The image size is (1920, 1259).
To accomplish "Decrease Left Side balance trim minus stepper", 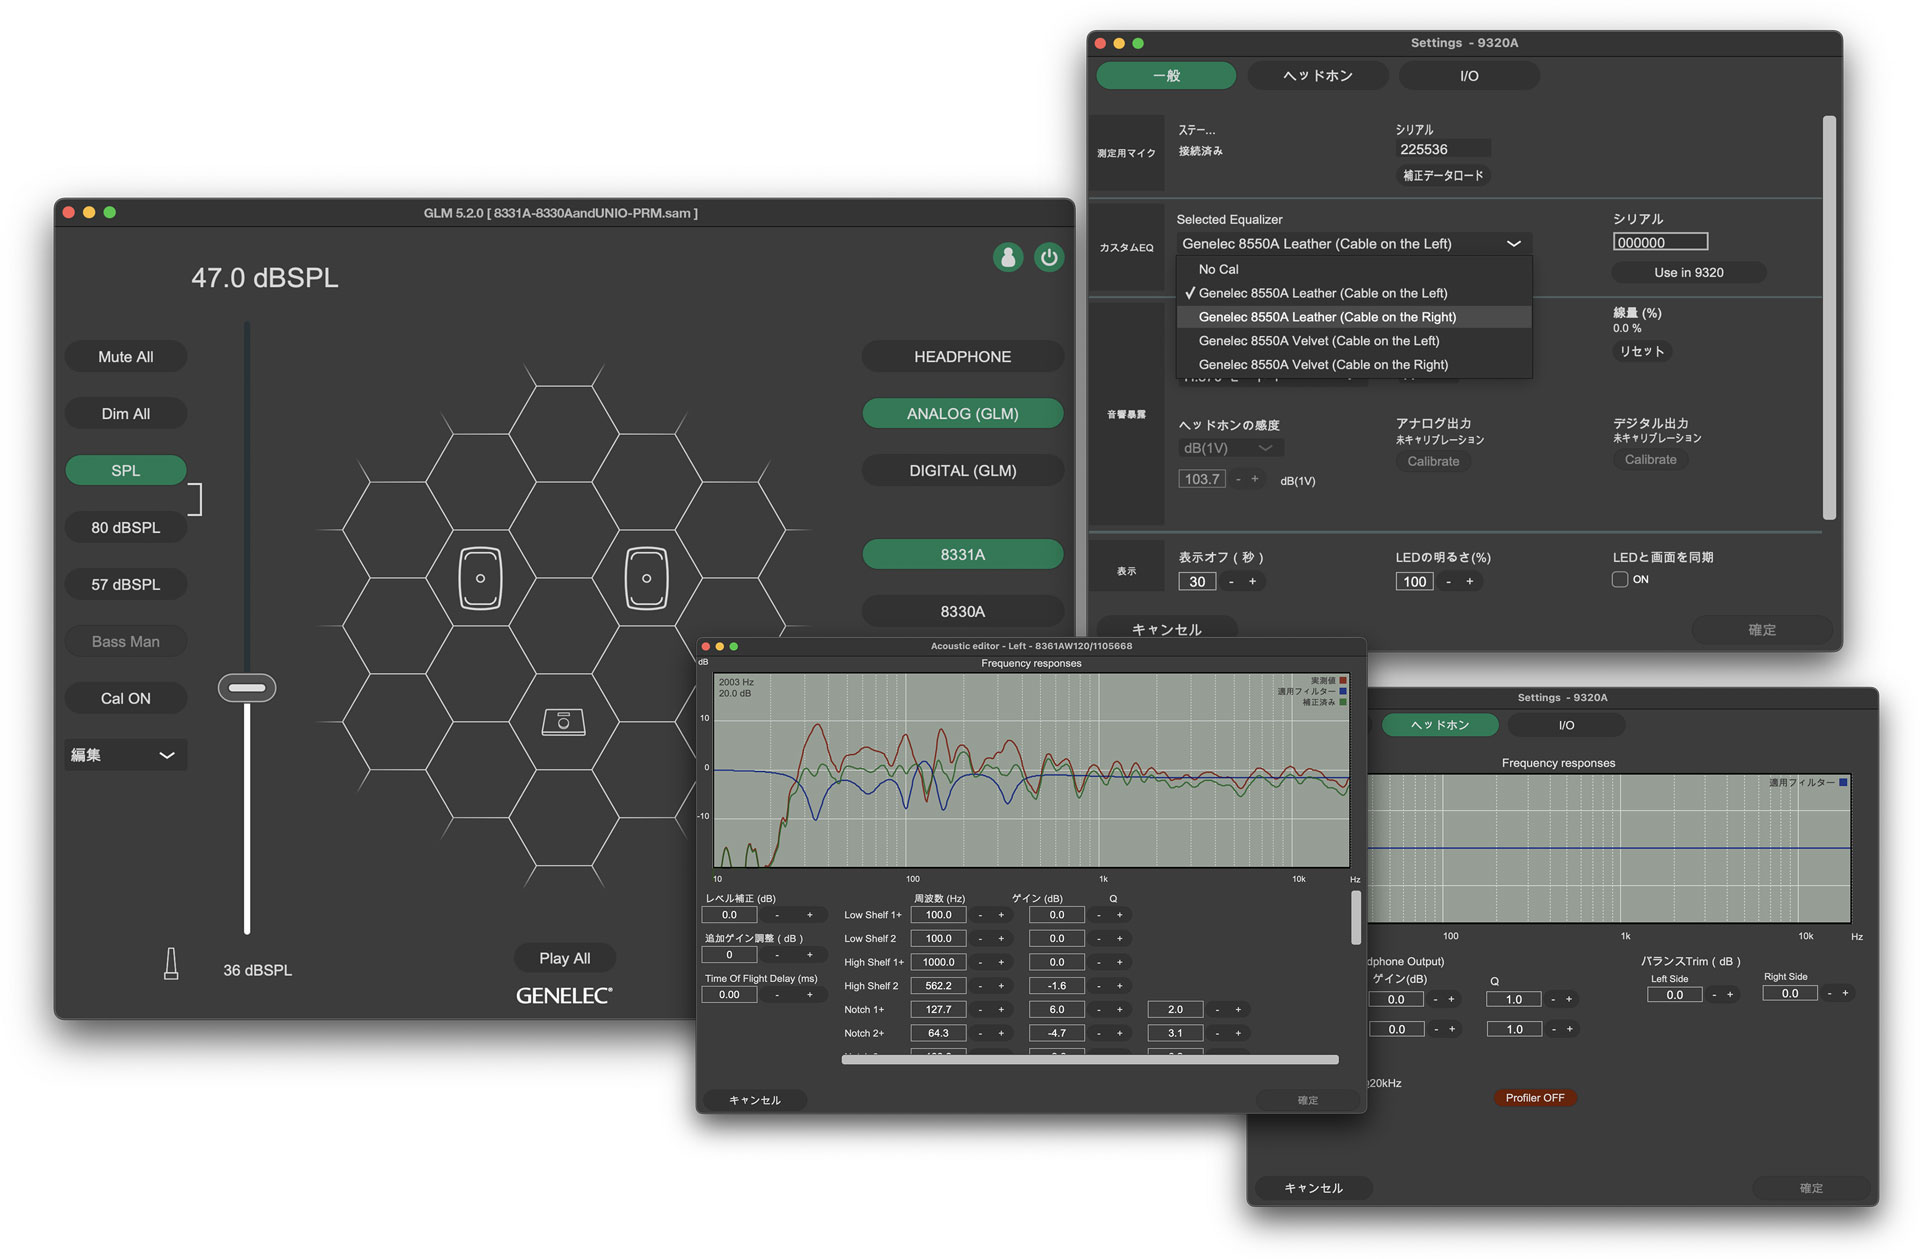I will 1714,994.
